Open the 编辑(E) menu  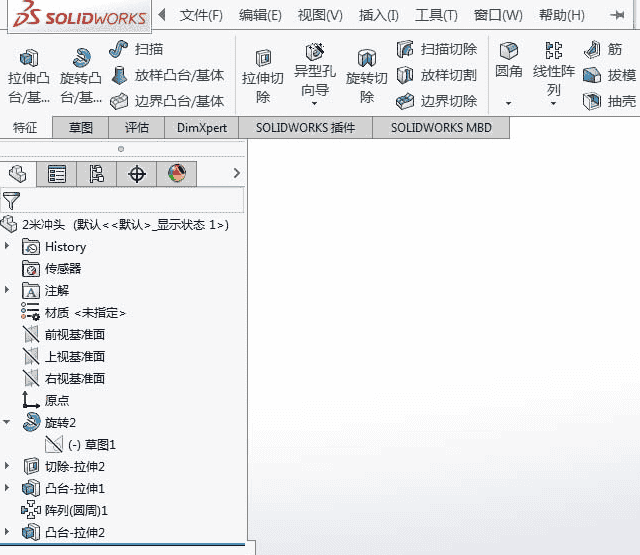[x=260, y=16]
